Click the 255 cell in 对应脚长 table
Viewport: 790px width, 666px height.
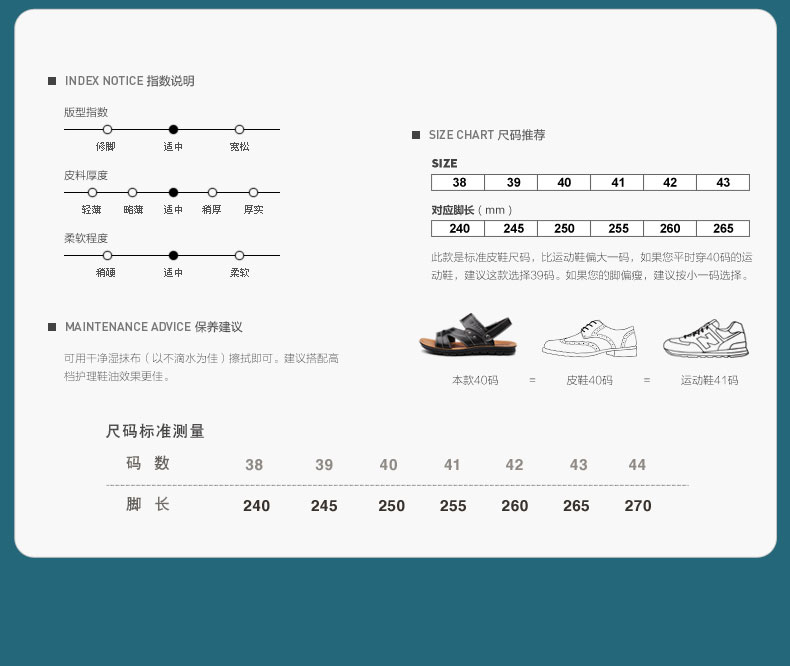point(617,228)
